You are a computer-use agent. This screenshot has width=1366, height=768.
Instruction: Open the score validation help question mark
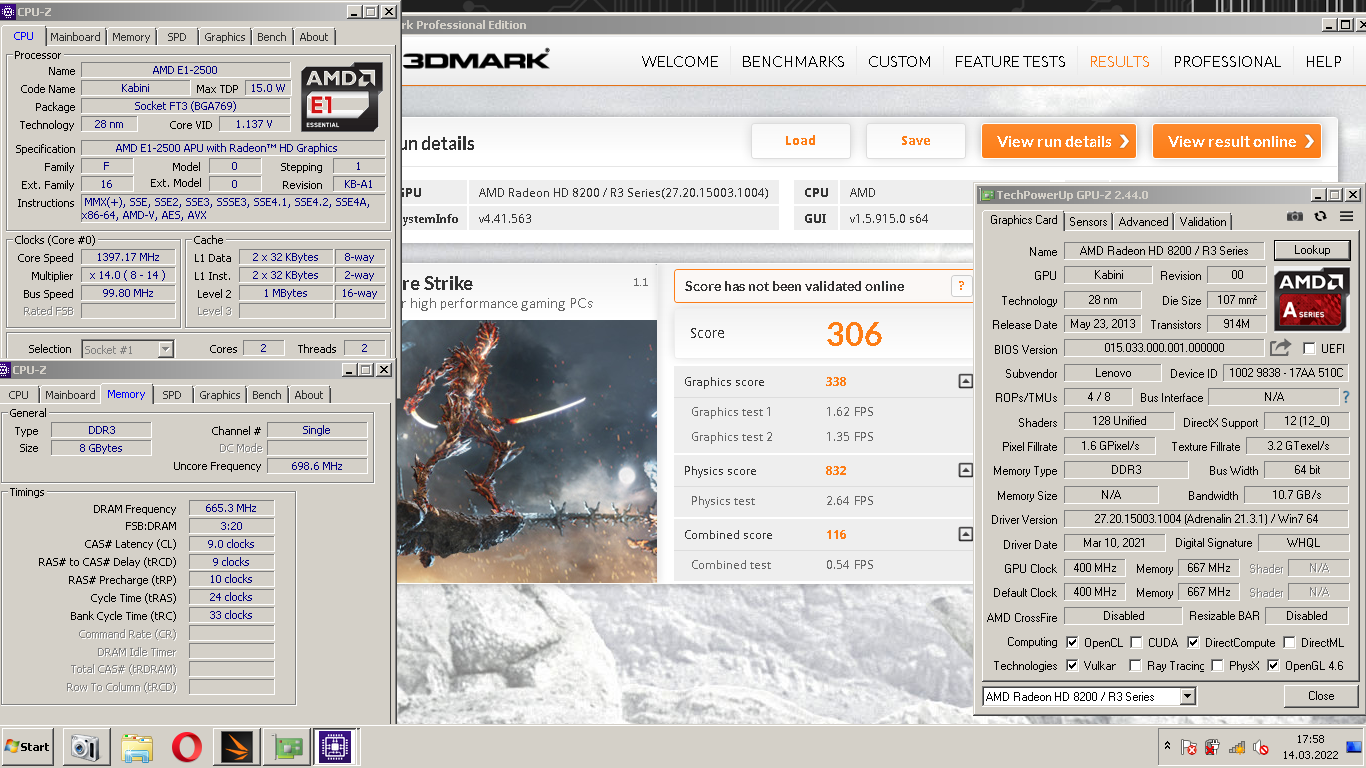(961, 286)
